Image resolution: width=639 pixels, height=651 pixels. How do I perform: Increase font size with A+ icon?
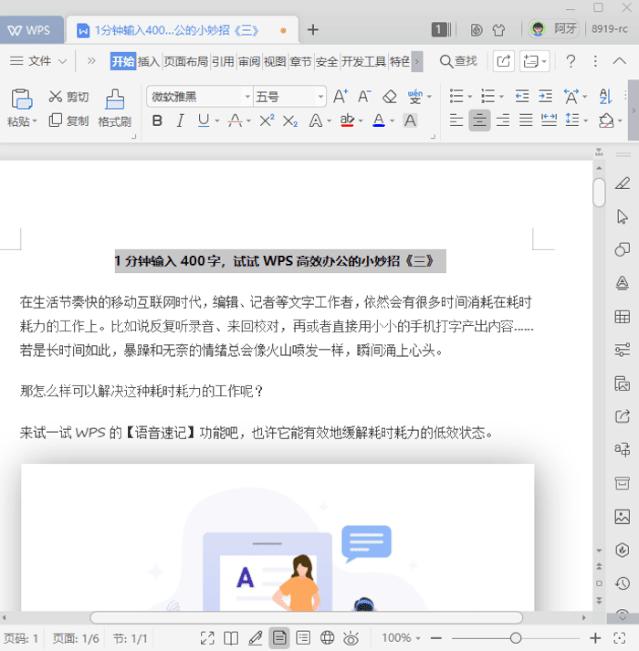tap(340, 97)
